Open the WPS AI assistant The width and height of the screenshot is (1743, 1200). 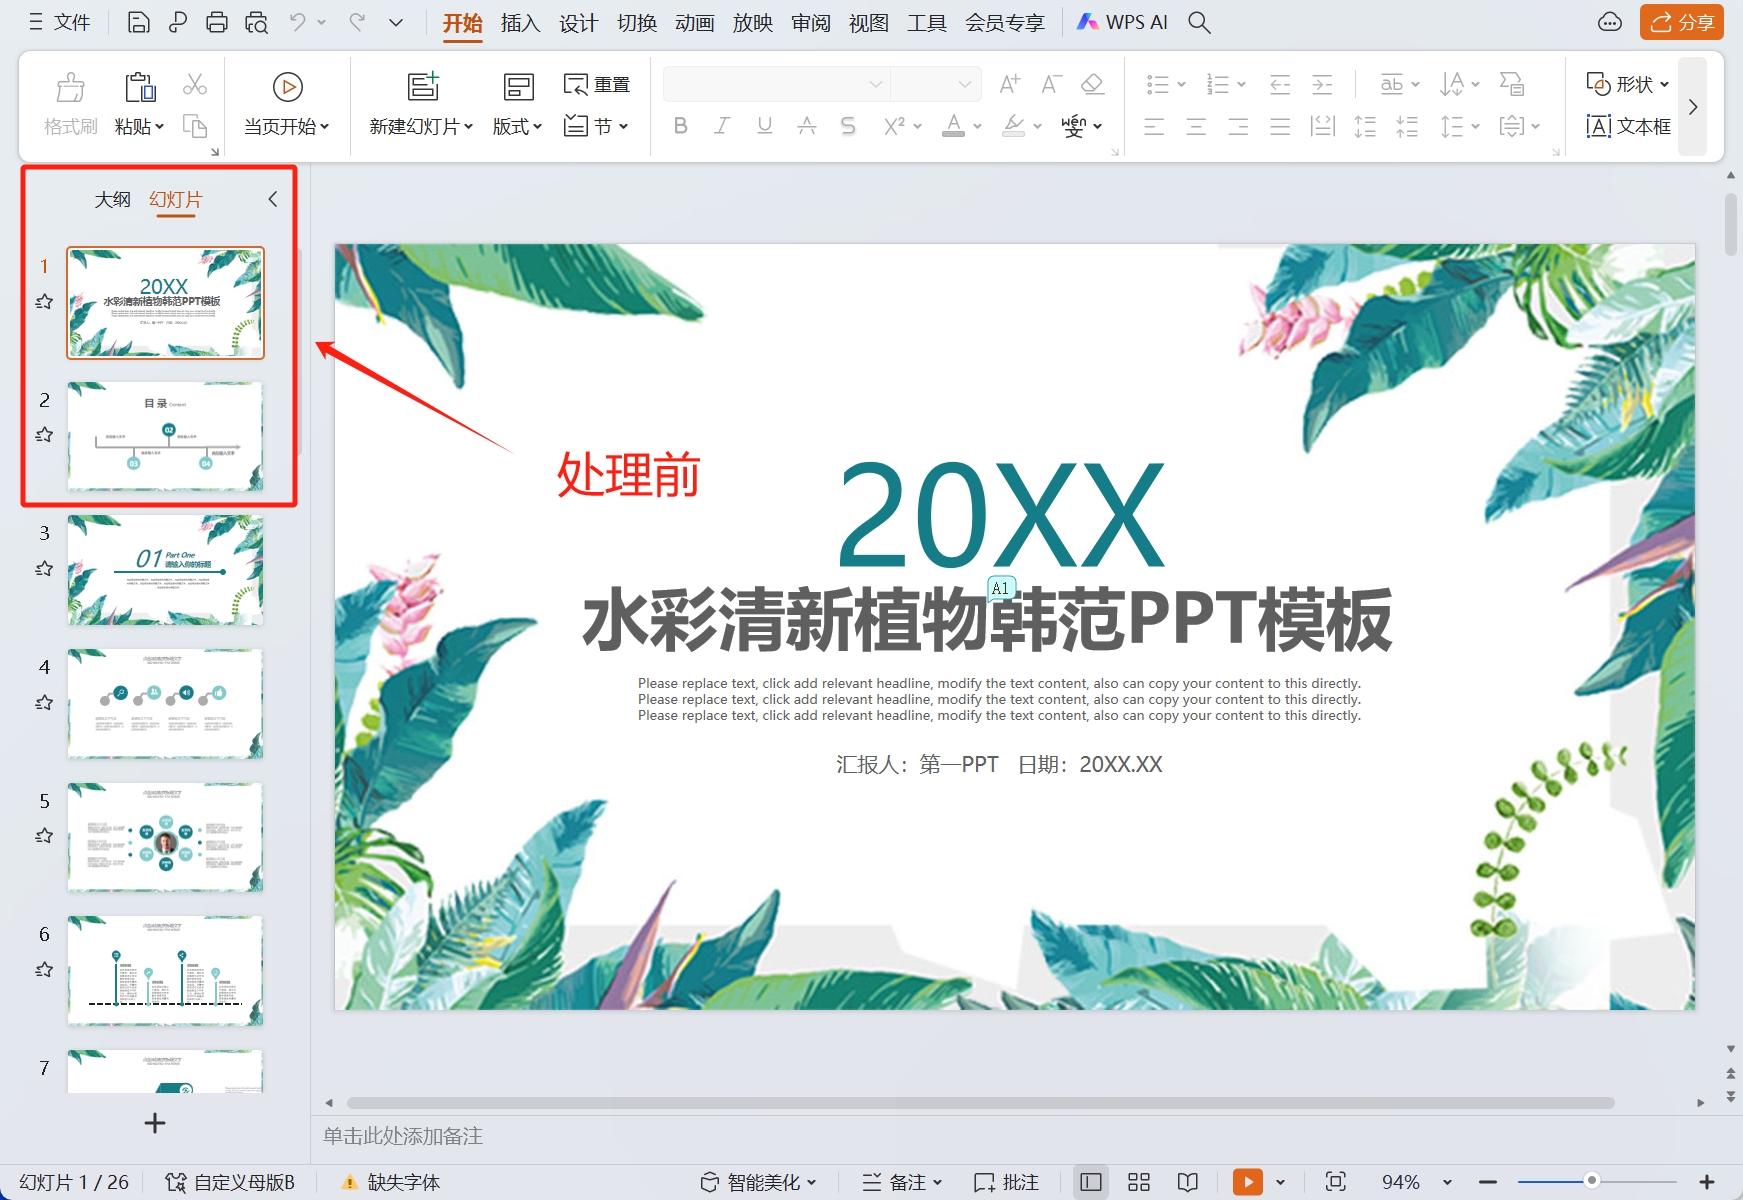click(x=1122, y=22)
